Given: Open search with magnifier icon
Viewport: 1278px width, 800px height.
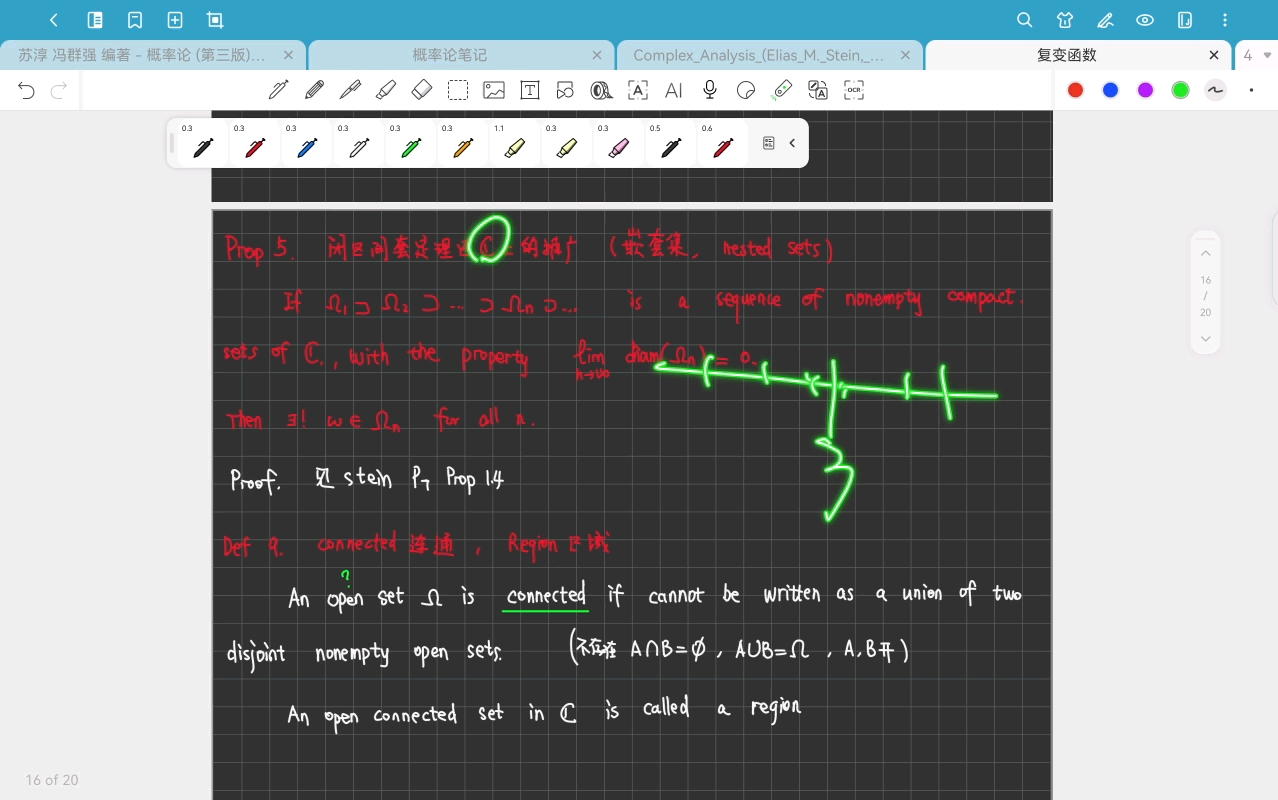Looking at the screenshot, I should click(1025, 20).
